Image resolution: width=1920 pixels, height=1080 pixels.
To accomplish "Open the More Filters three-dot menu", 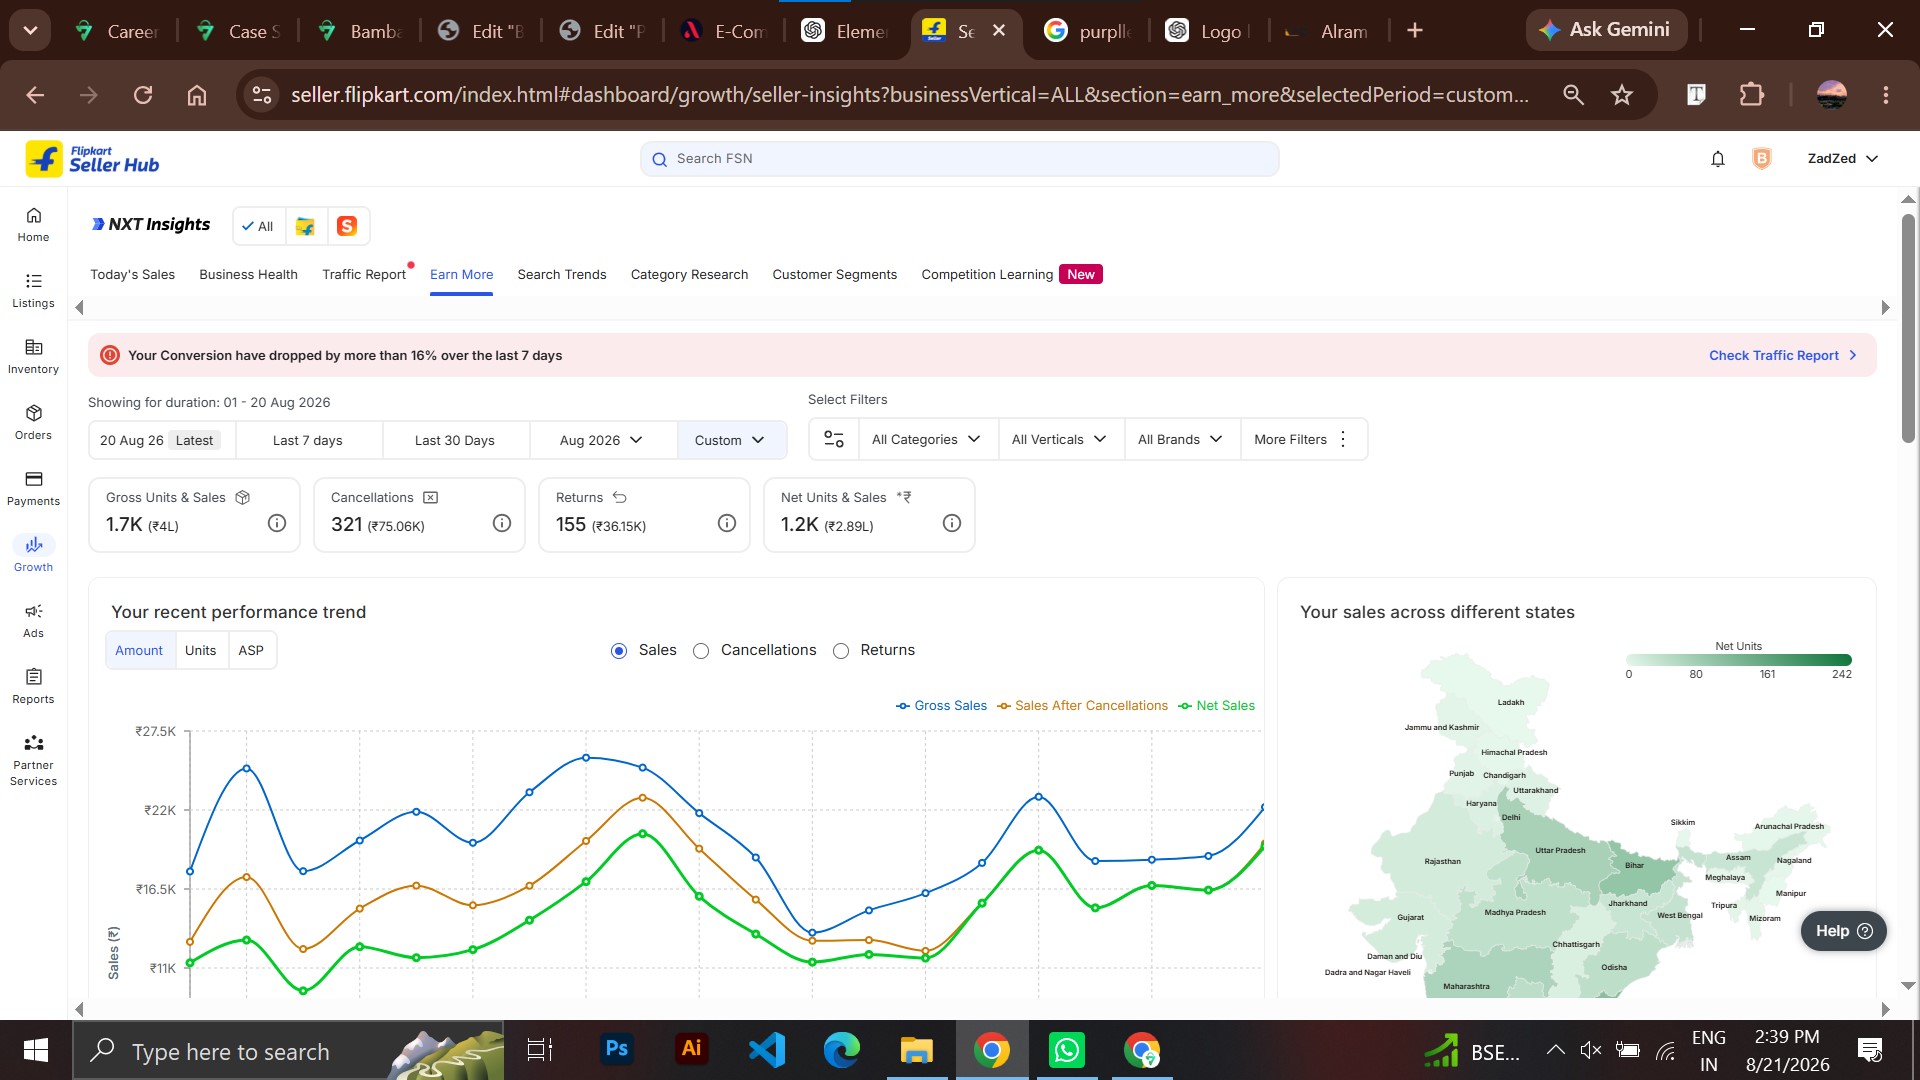I will pos(1343,439).
